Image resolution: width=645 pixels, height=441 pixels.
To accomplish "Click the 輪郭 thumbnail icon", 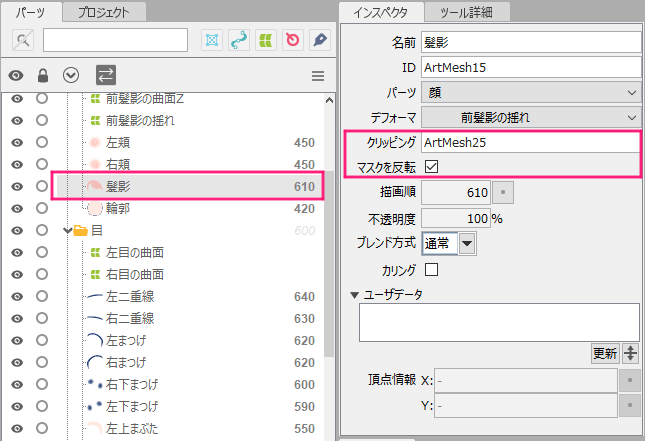I will click(95, 209).
